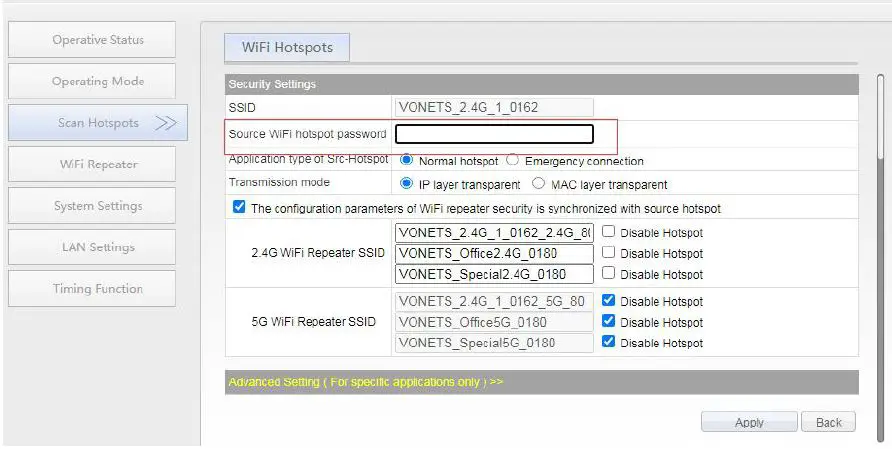Edit the VONETS_2.4G_1_0162_2.4G repeater SSID field
Viewport: 892px width, 449px height.
[494, 233]
